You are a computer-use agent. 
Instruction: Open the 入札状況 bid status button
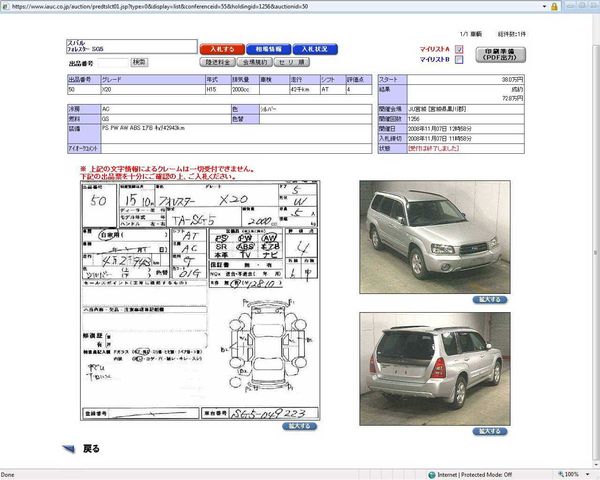coord(315,49)
